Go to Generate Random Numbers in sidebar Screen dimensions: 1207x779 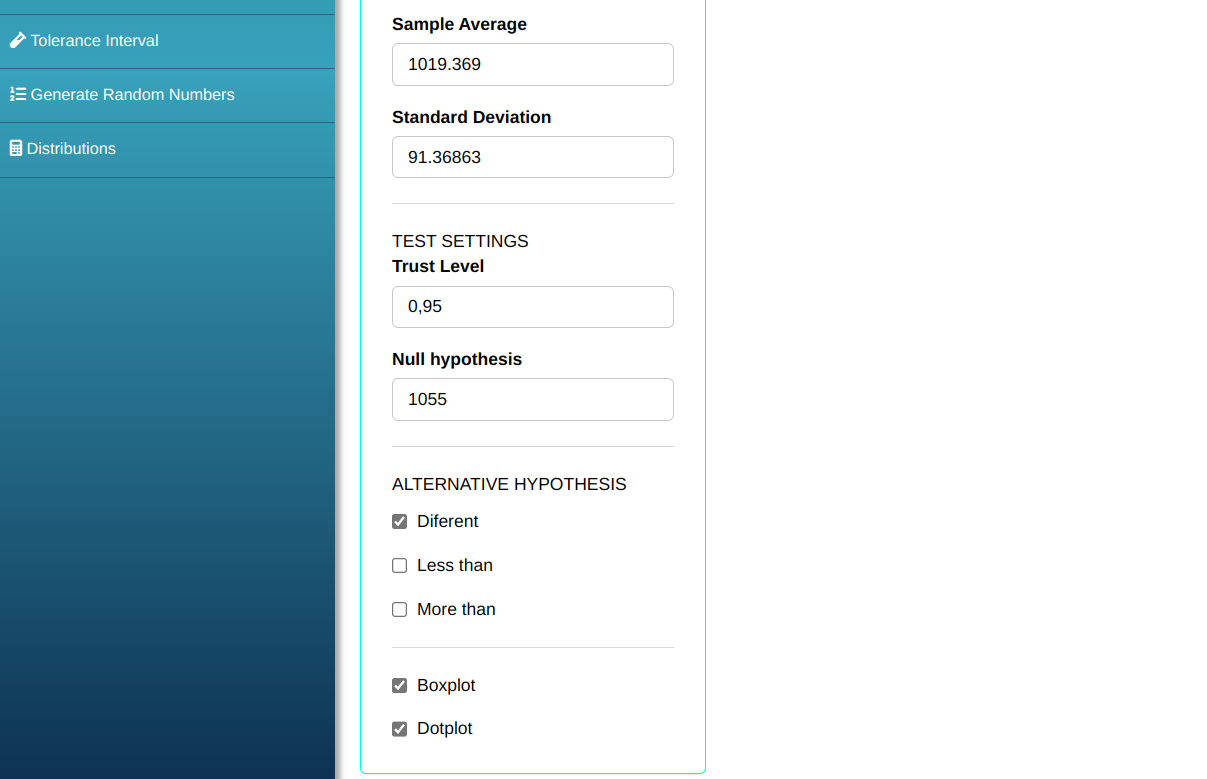pyautogui.click(x=132, y=95)
